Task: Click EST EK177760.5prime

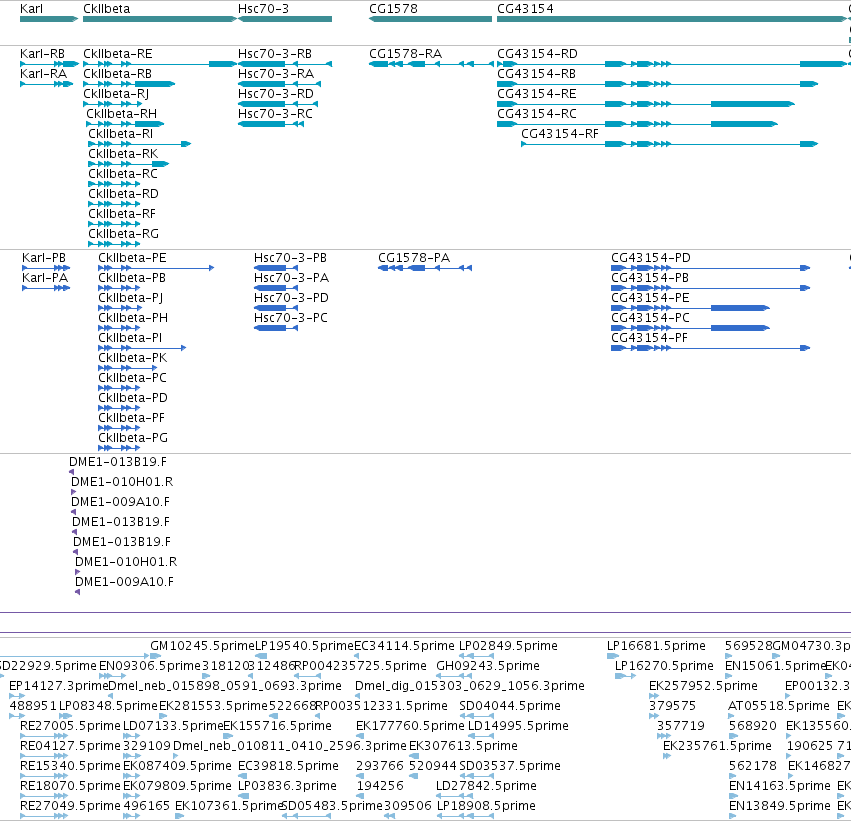Action: tap(410, 726)
